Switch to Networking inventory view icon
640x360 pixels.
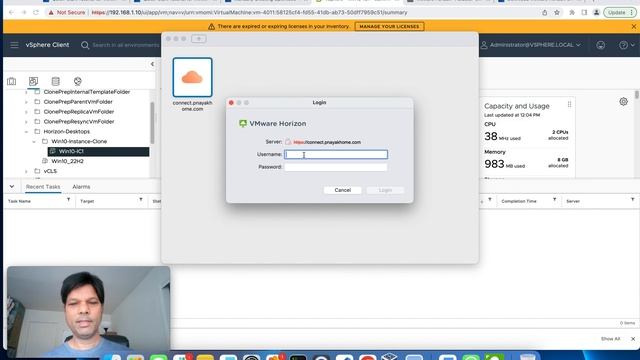[78, 81]
